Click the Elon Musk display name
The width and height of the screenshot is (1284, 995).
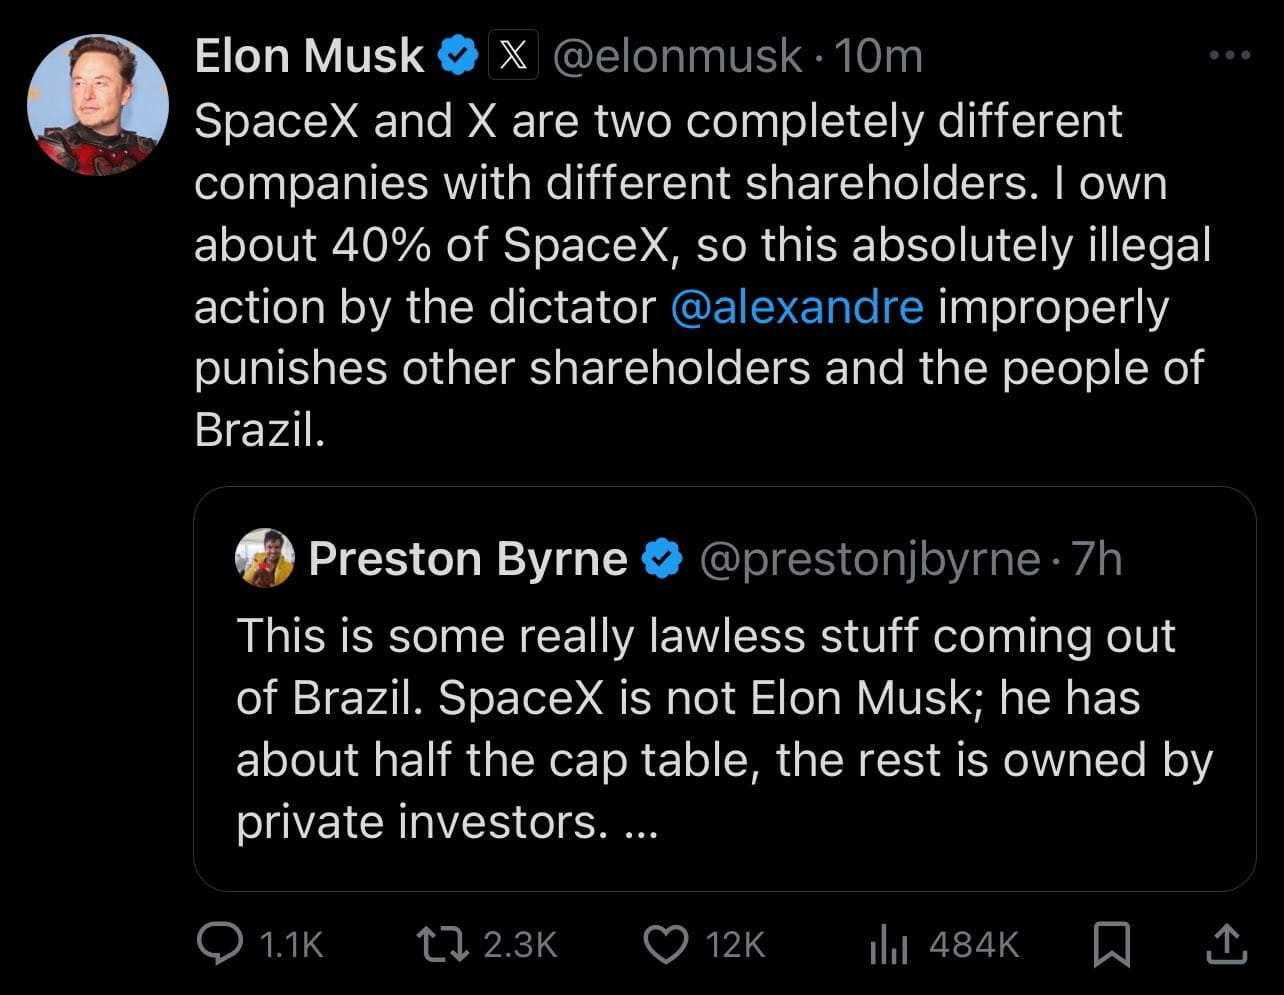pyautogui.click(x=309, y=56)
